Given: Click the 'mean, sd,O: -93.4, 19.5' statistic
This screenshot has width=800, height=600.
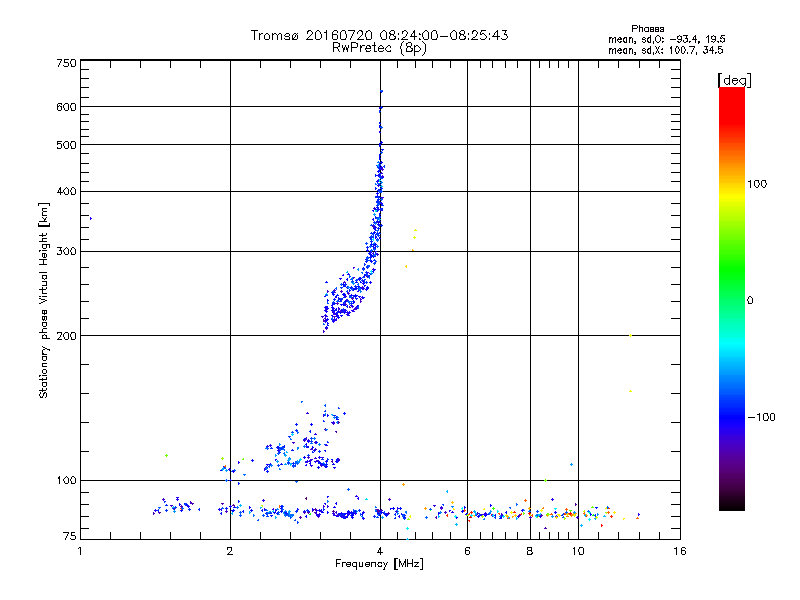Looking at the screenshot, I should (x=666, y=39).
